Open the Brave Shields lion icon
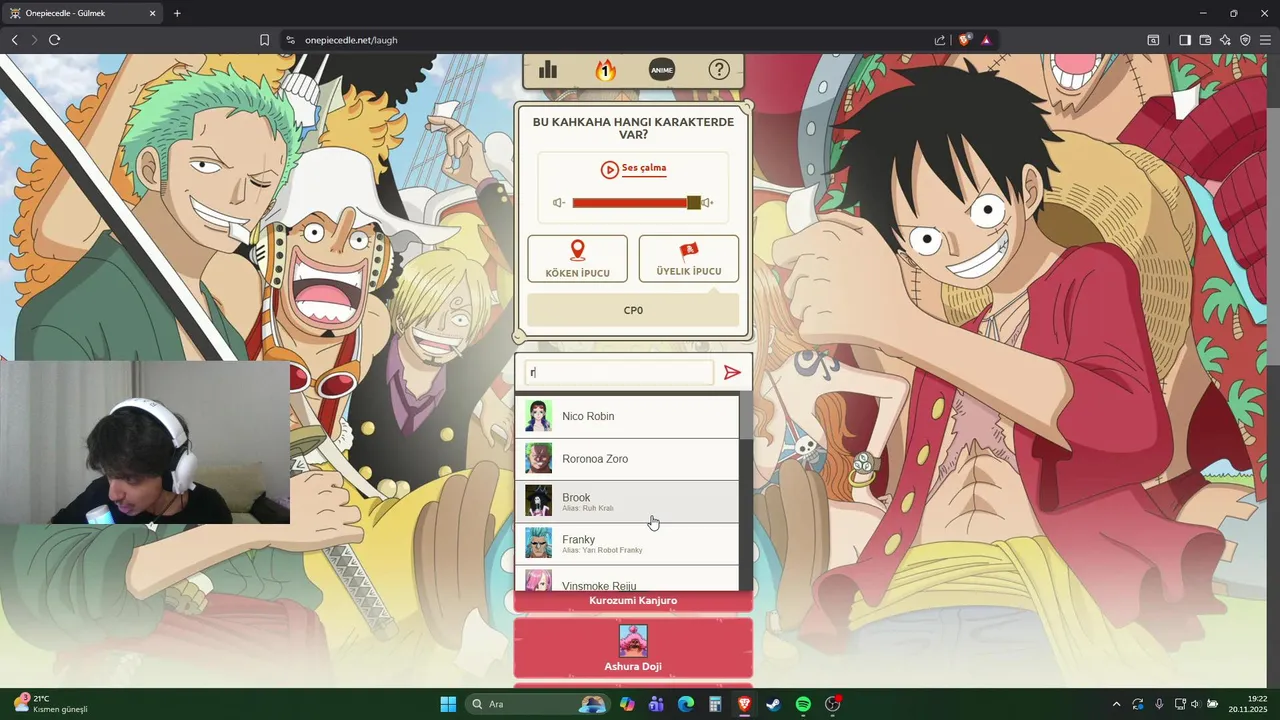This screenshot has height=720, width=1280. pos(965,40)
